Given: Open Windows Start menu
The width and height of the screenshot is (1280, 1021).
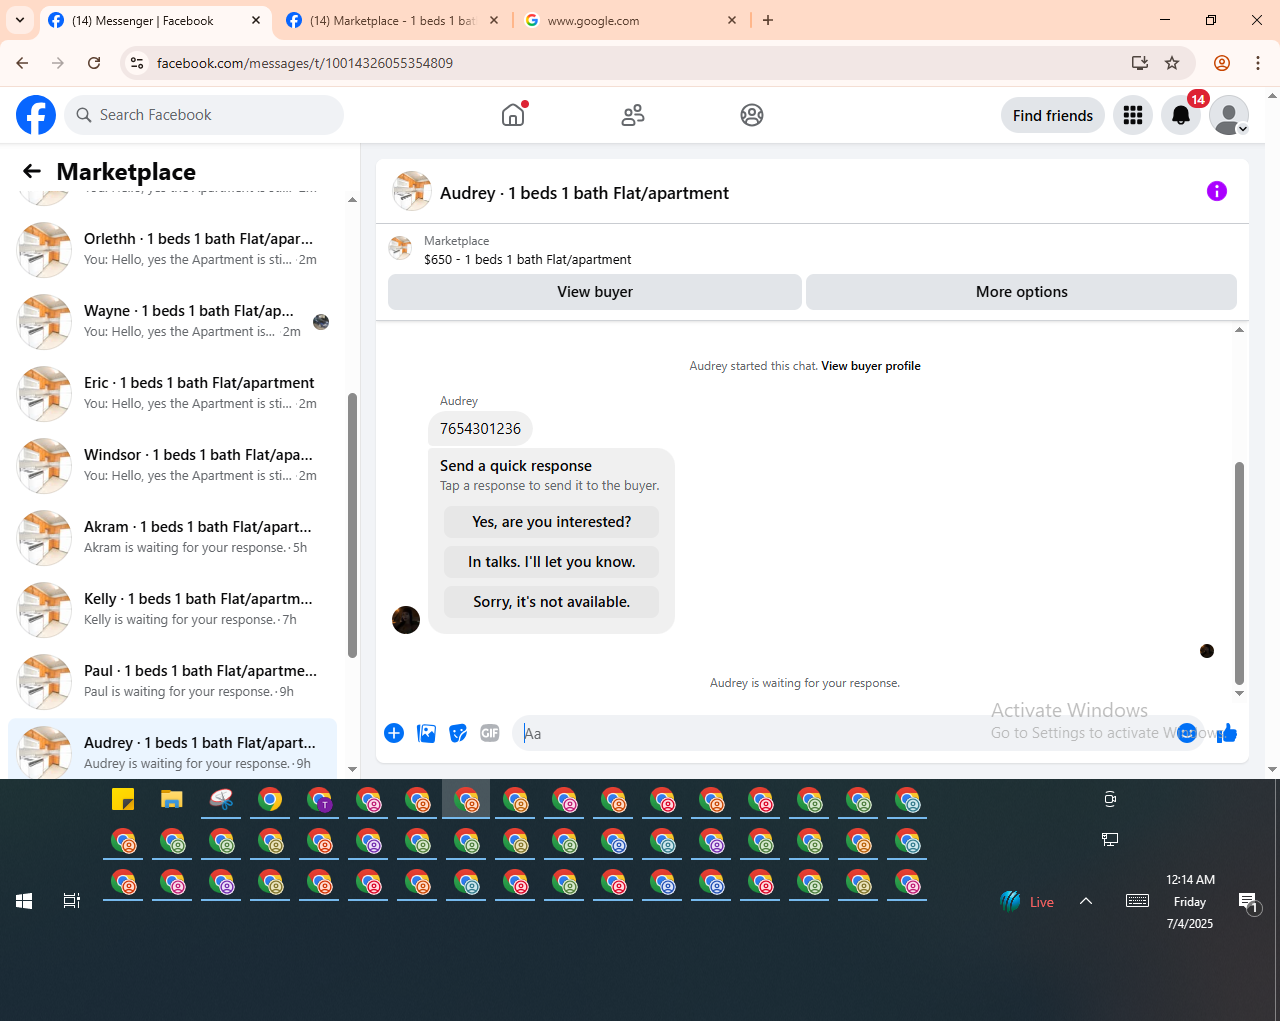Looking at the screenshot, I should pos(24,901).
